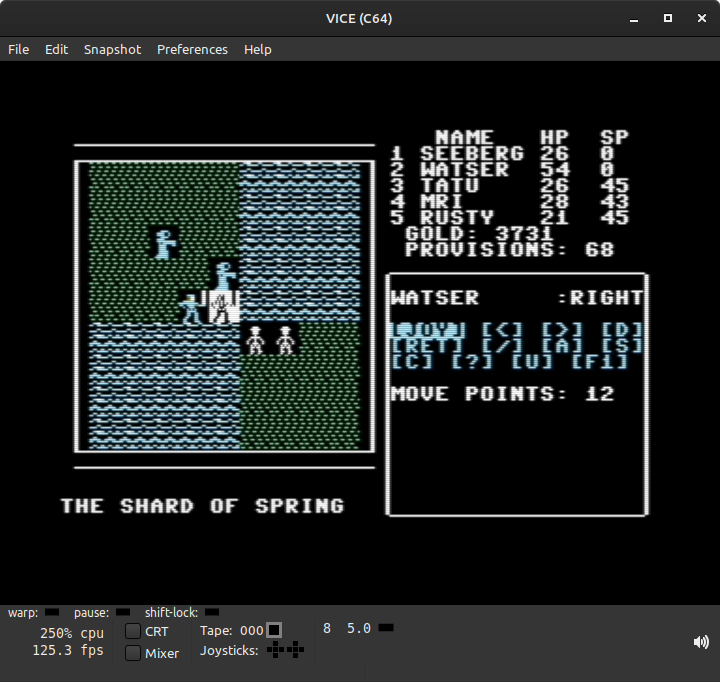Click the MOVE POINTS: 12 text

coord(502,394)
